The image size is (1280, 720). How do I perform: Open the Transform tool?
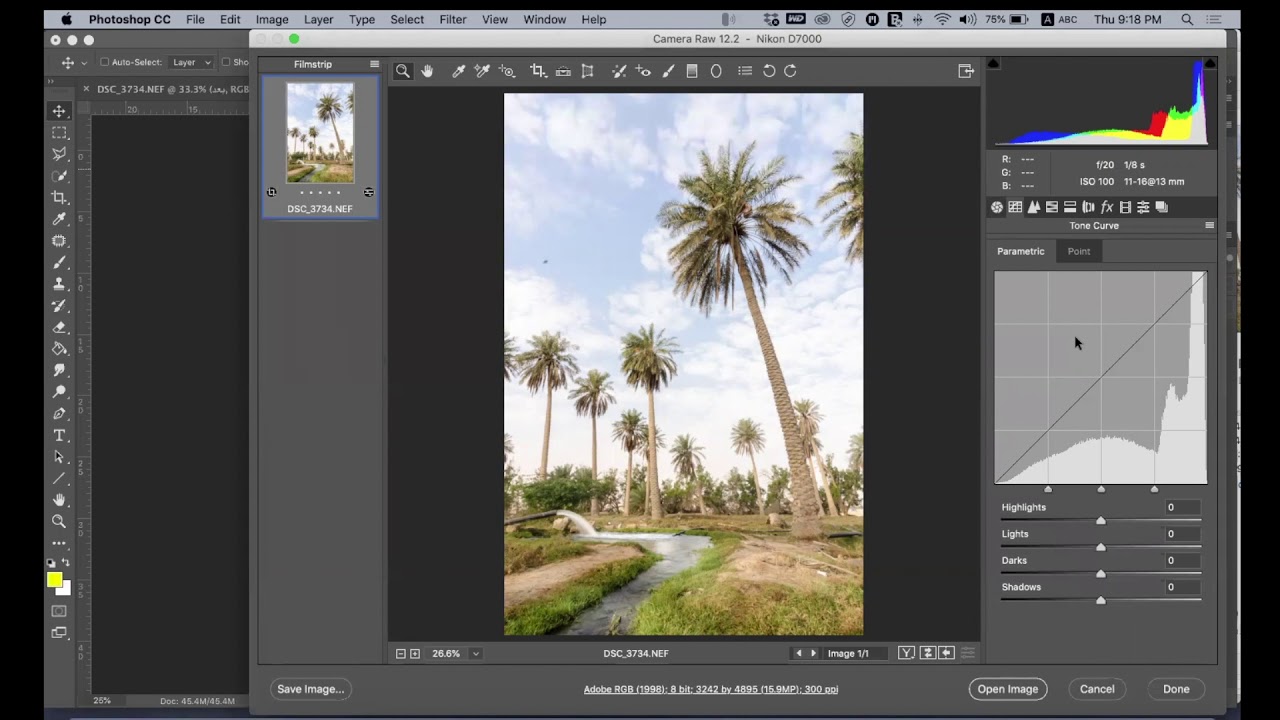(x=588, y=71)
